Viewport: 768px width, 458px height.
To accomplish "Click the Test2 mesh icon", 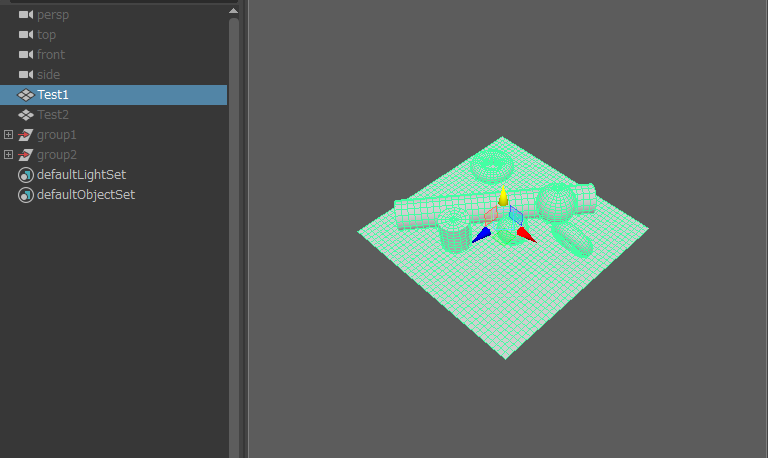I will pos(25,115).
